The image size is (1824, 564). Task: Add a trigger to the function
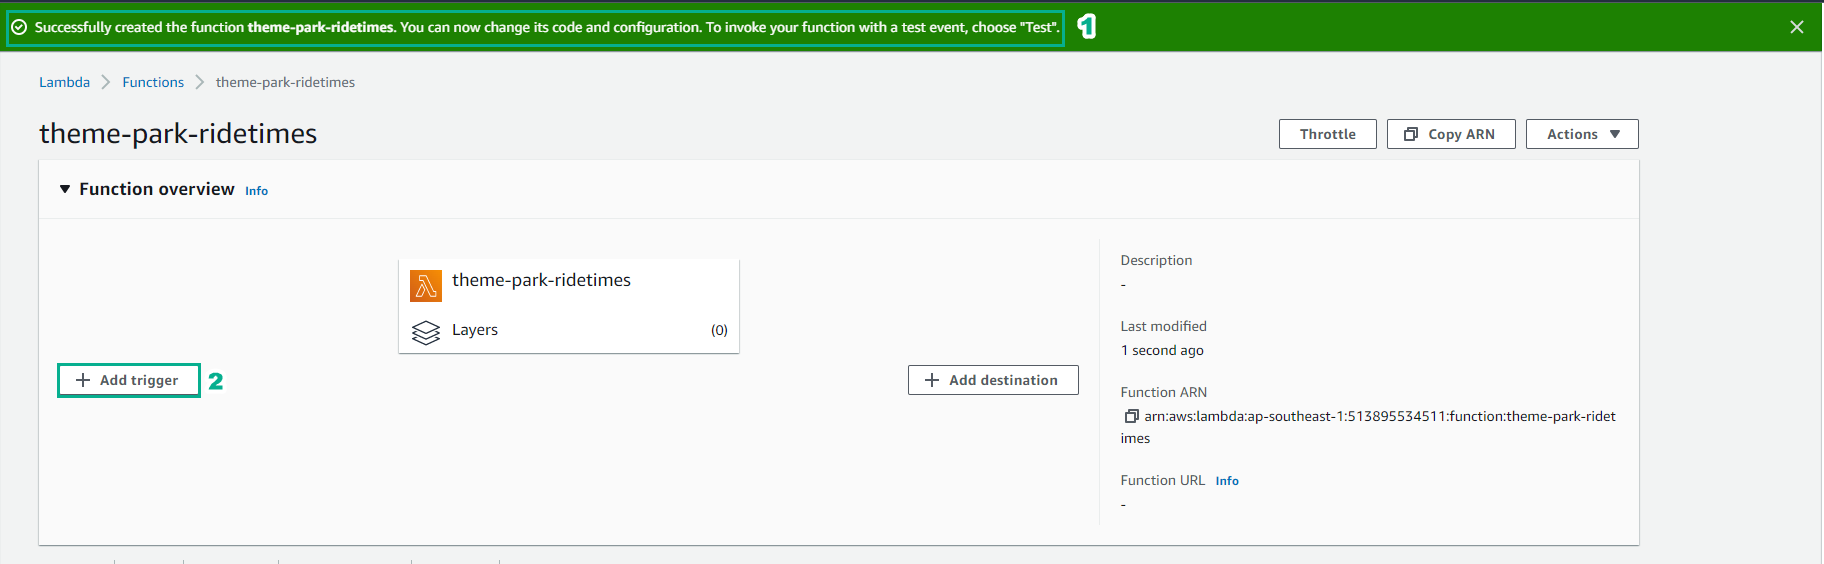(129, 380)
